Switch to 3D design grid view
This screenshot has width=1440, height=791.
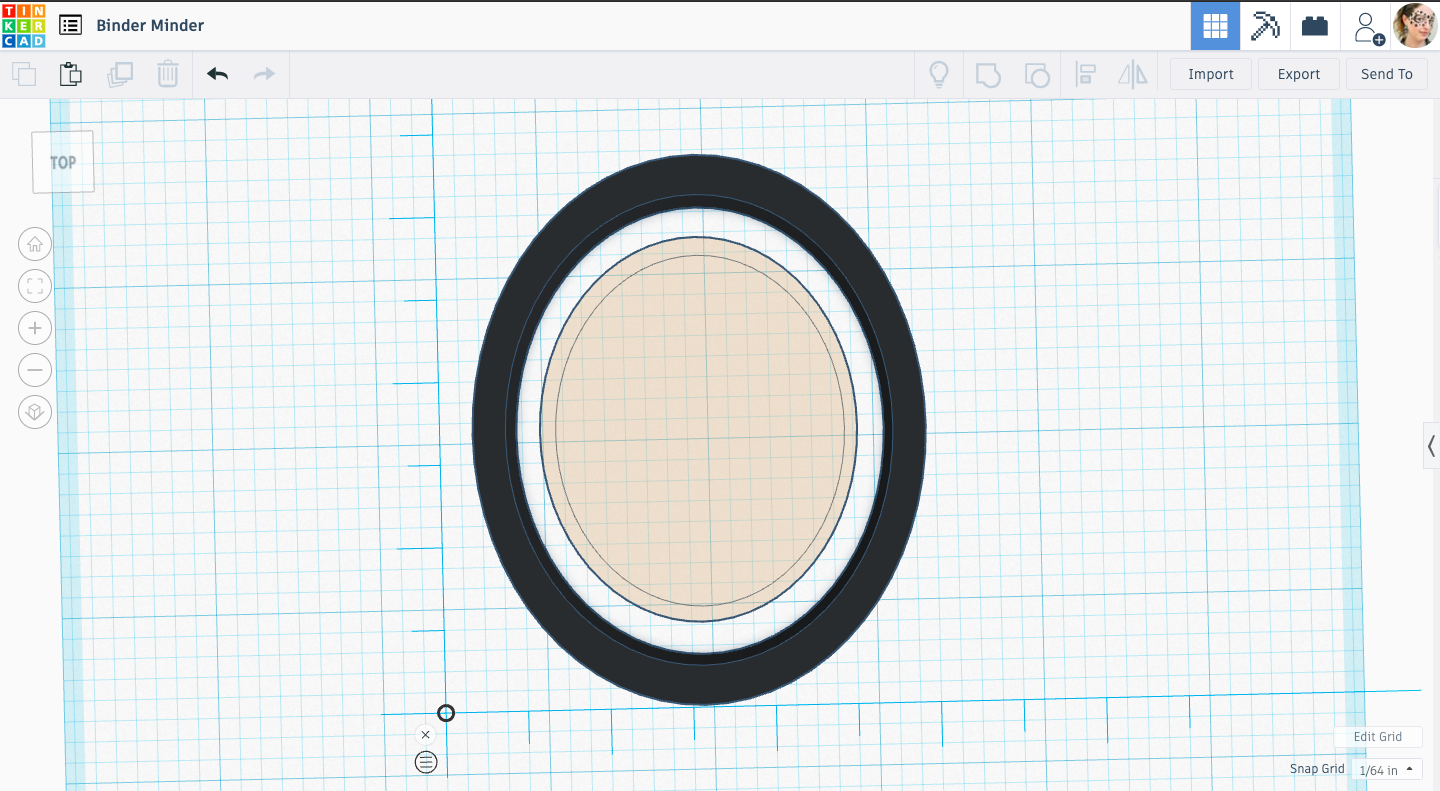point(1215,26)
